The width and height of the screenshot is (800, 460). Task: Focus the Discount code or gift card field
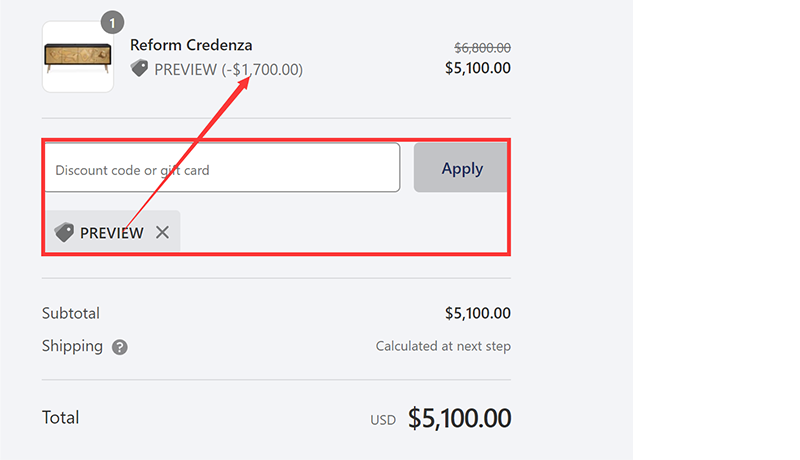[x=221, y=168]
